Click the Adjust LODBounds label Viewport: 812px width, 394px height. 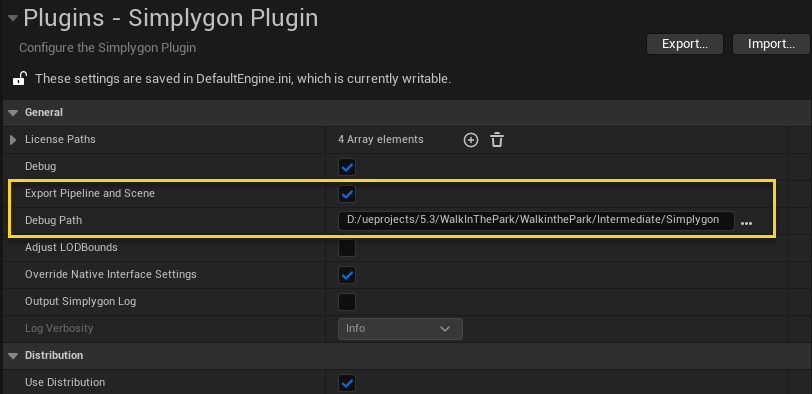coord(71,247)
